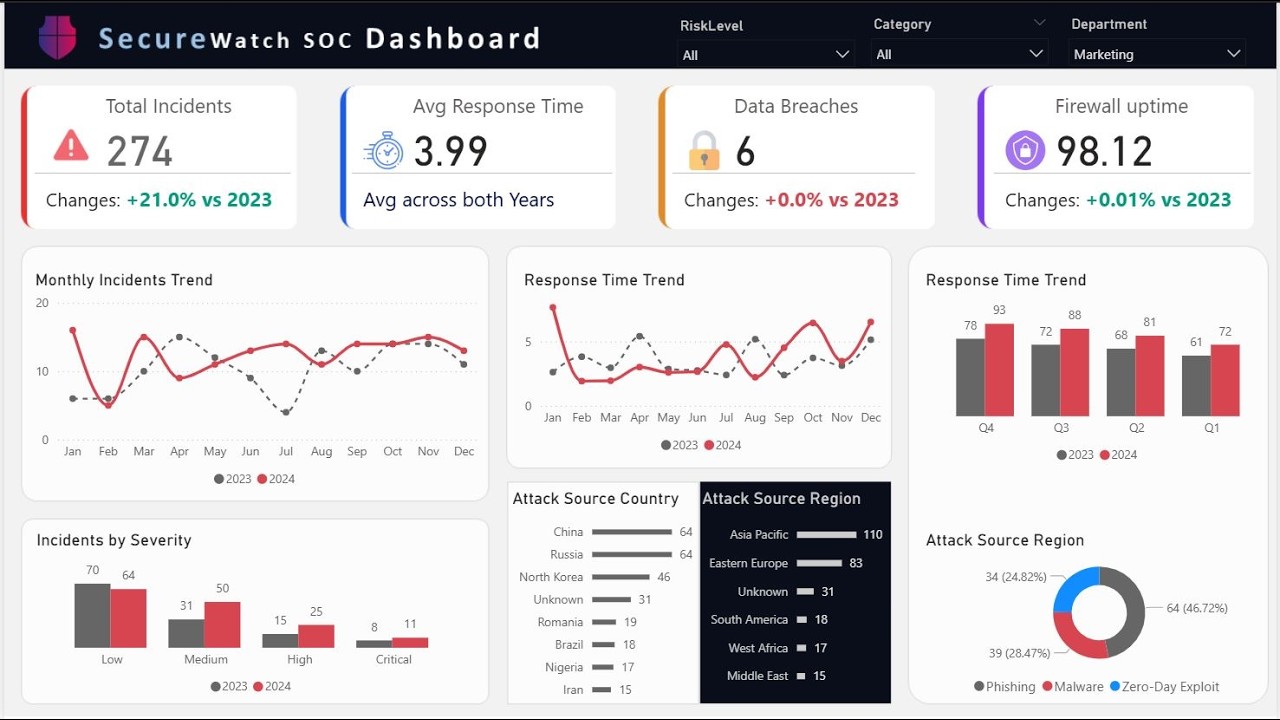Click Zero-Day Exploit legend item
The width and height of the screenshot is (1280, 720).
(x=1164, y=687)
